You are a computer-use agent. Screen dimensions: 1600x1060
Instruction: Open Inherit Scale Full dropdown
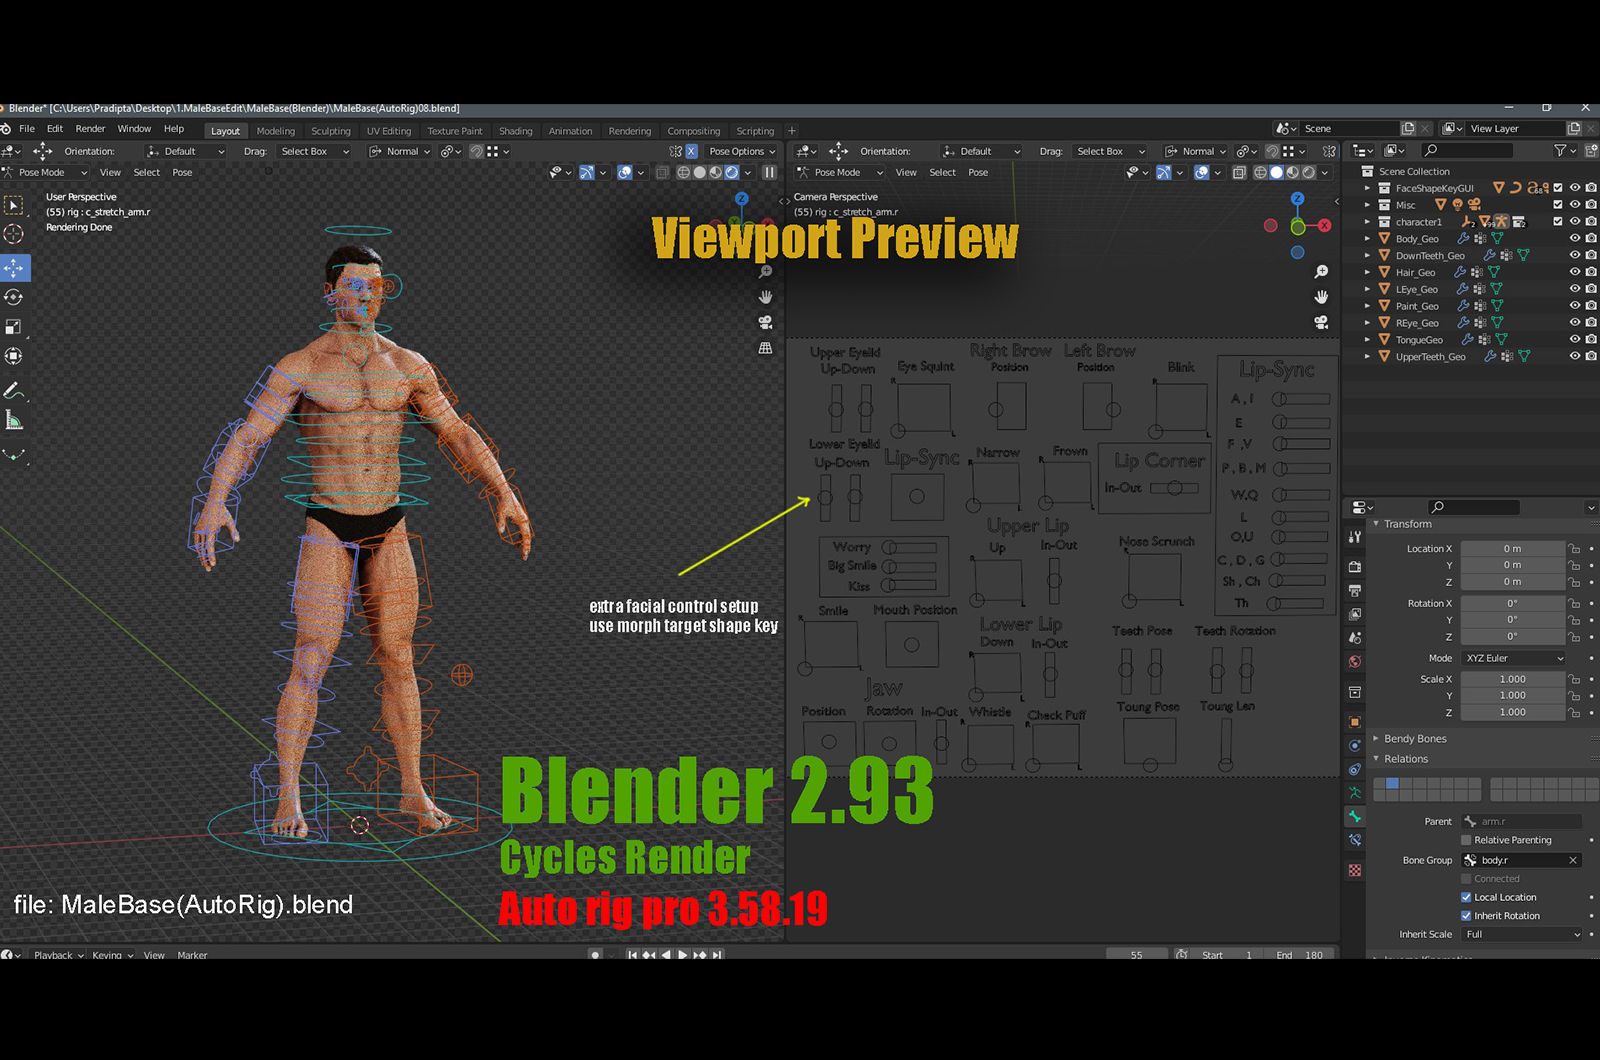tap(1523, 935)
